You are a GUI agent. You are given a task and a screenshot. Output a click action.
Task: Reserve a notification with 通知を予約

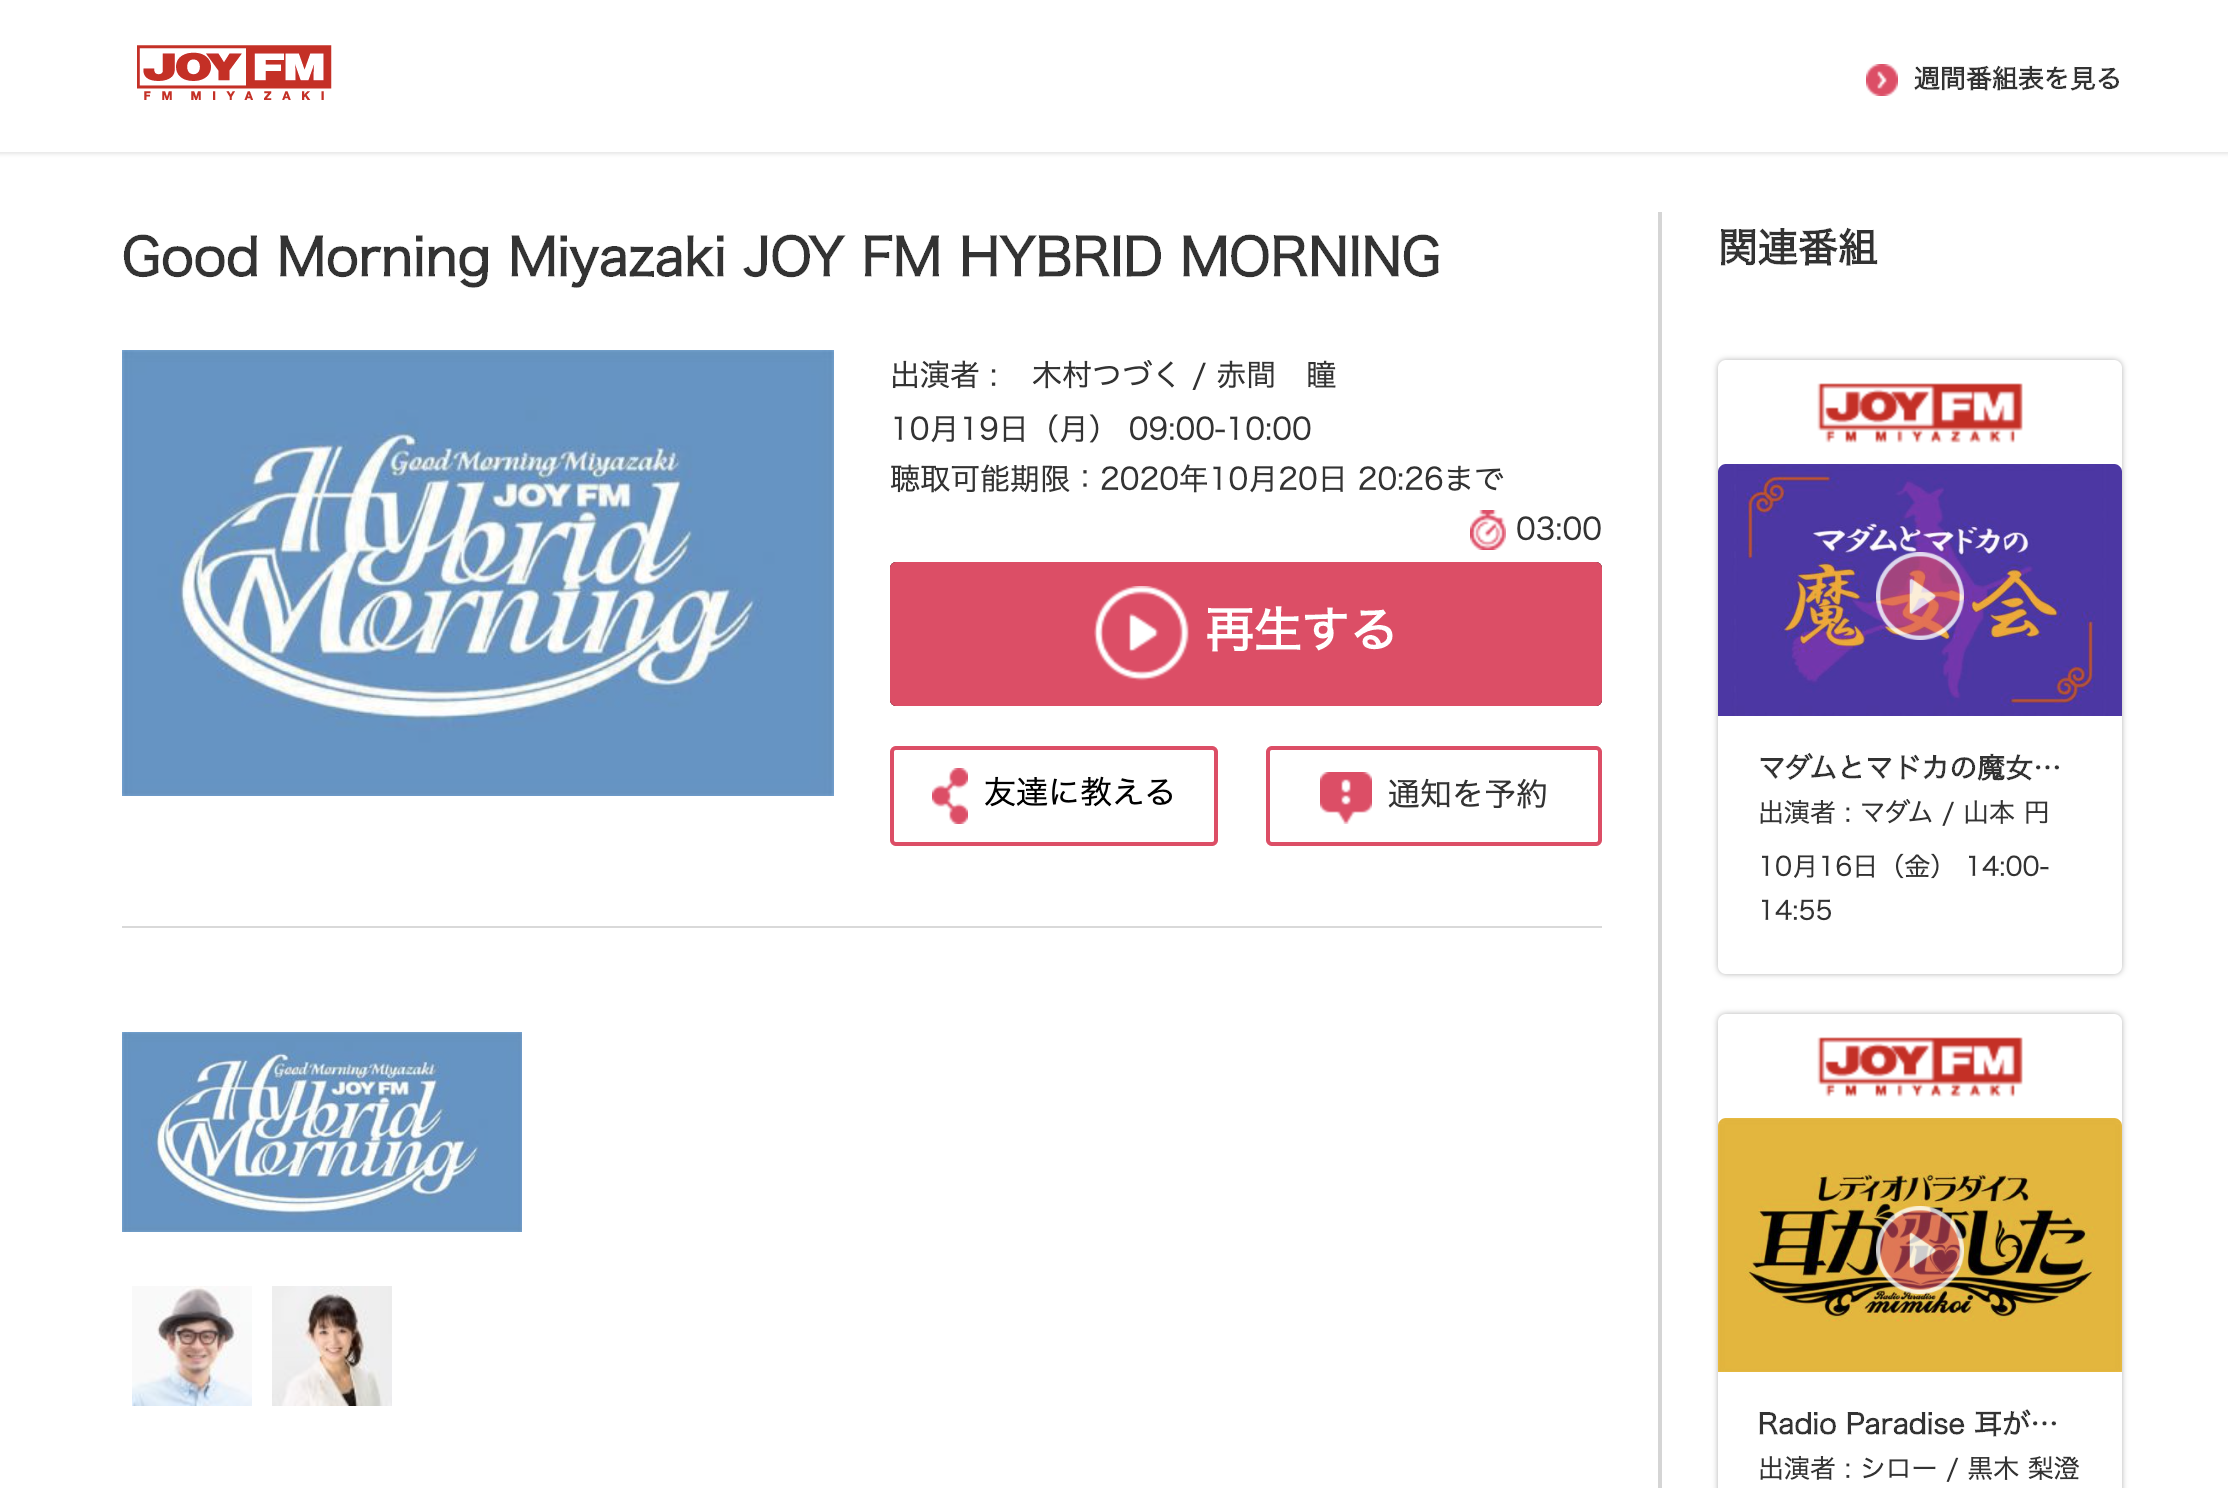pyautogui.click(x=1433, y=795)
